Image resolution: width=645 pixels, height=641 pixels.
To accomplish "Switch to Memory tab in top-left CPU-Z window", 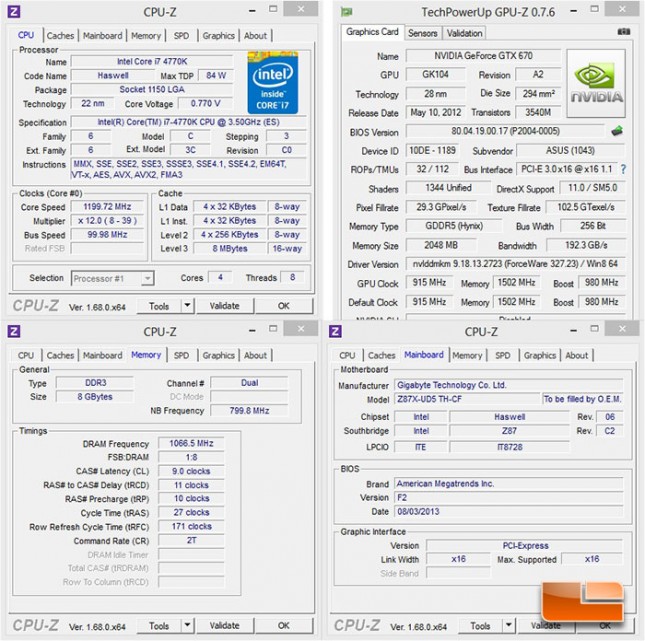I will (146, 36).
